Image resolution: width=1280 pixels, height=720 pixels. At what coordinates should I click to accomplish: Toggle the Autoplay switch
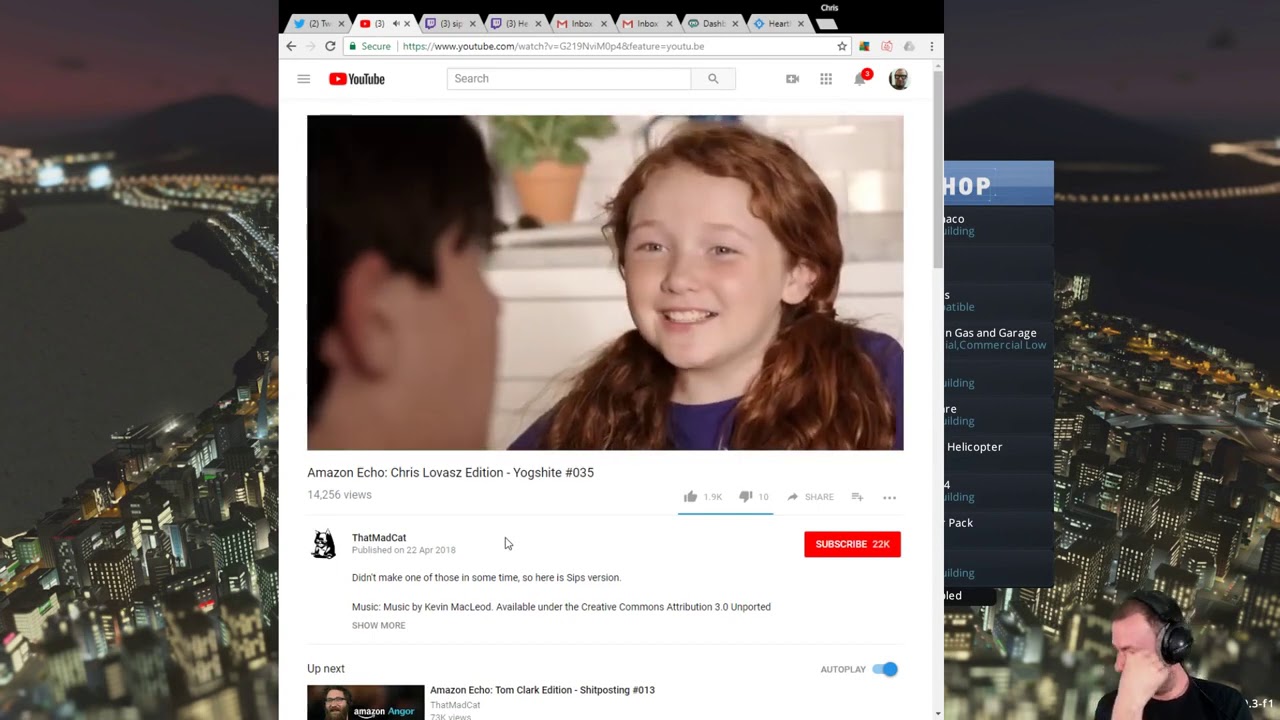(x=885, y=669)
